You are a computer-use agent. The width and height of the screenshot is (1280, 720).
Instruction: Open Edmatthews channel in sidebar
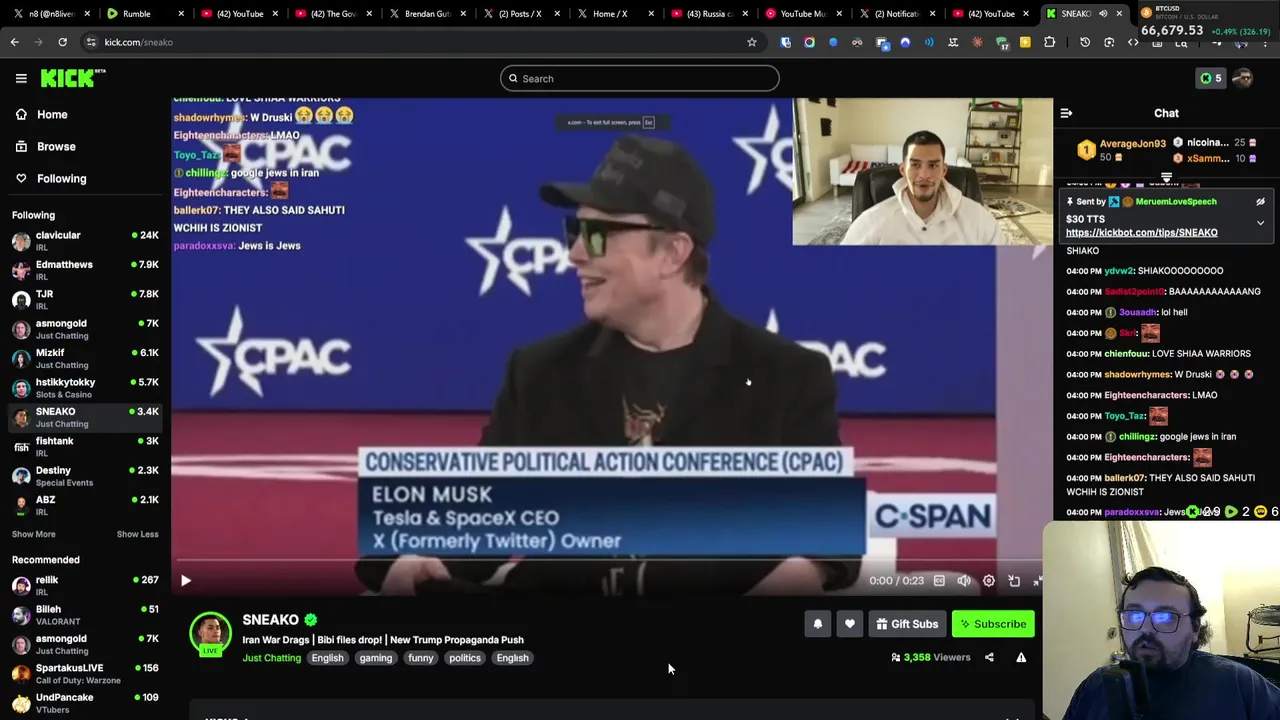[85, 270]
